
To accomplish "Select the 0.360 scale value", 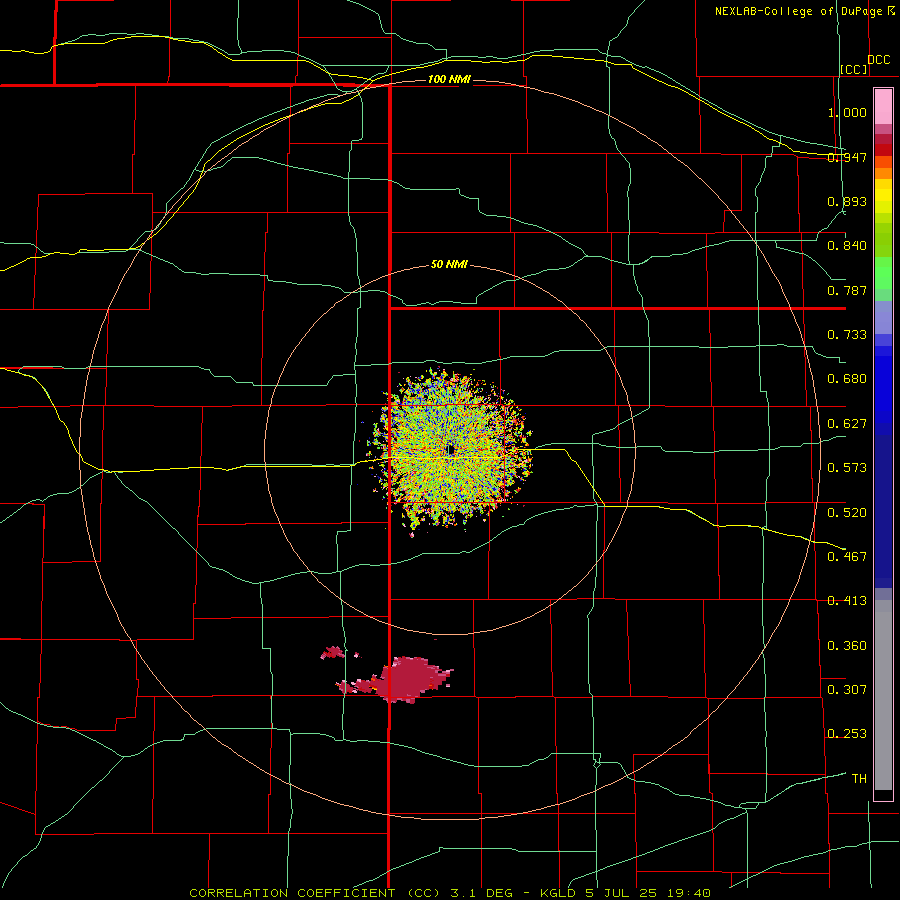I will 847,646.
